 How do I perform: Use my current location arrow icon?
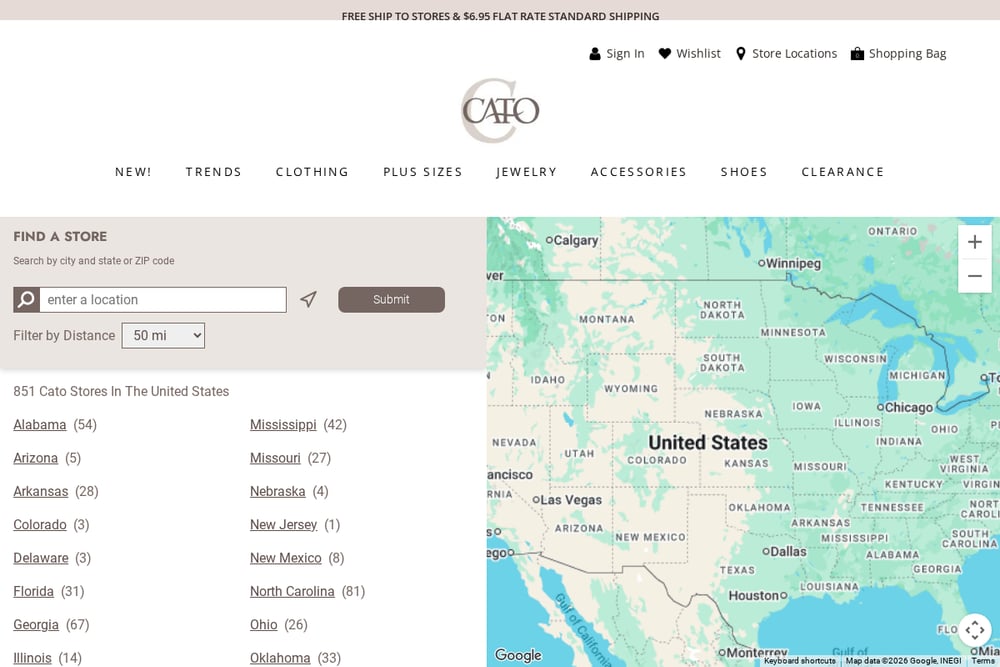pyautogui.click(x=309, y=299)
